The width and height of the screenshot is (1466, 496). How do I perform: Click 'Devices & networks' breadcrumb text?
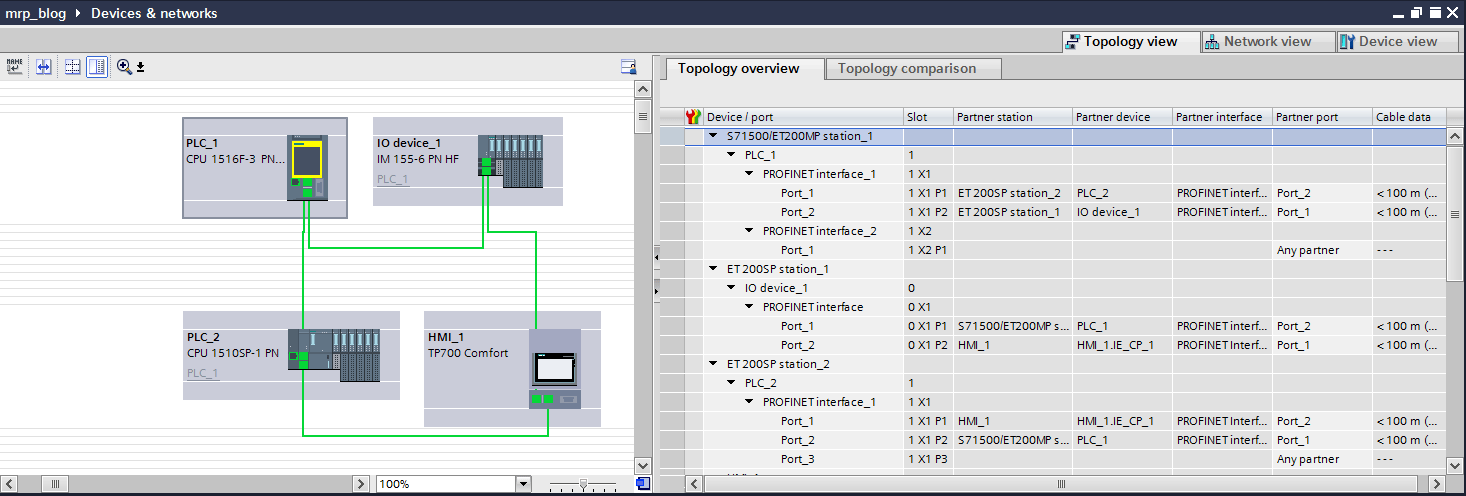(x=154, y=14)
